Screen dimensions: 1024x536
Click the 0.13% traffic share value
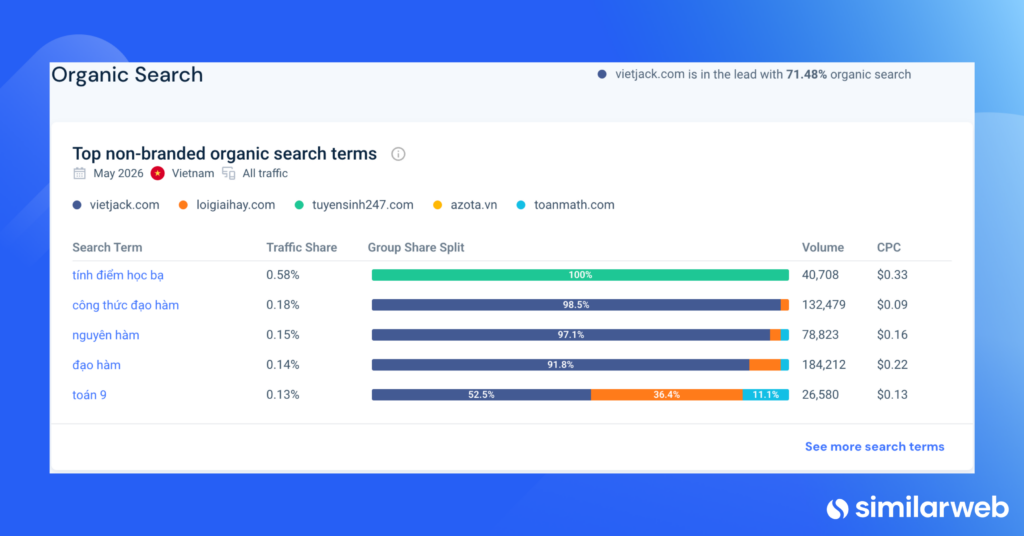(283, 395)
